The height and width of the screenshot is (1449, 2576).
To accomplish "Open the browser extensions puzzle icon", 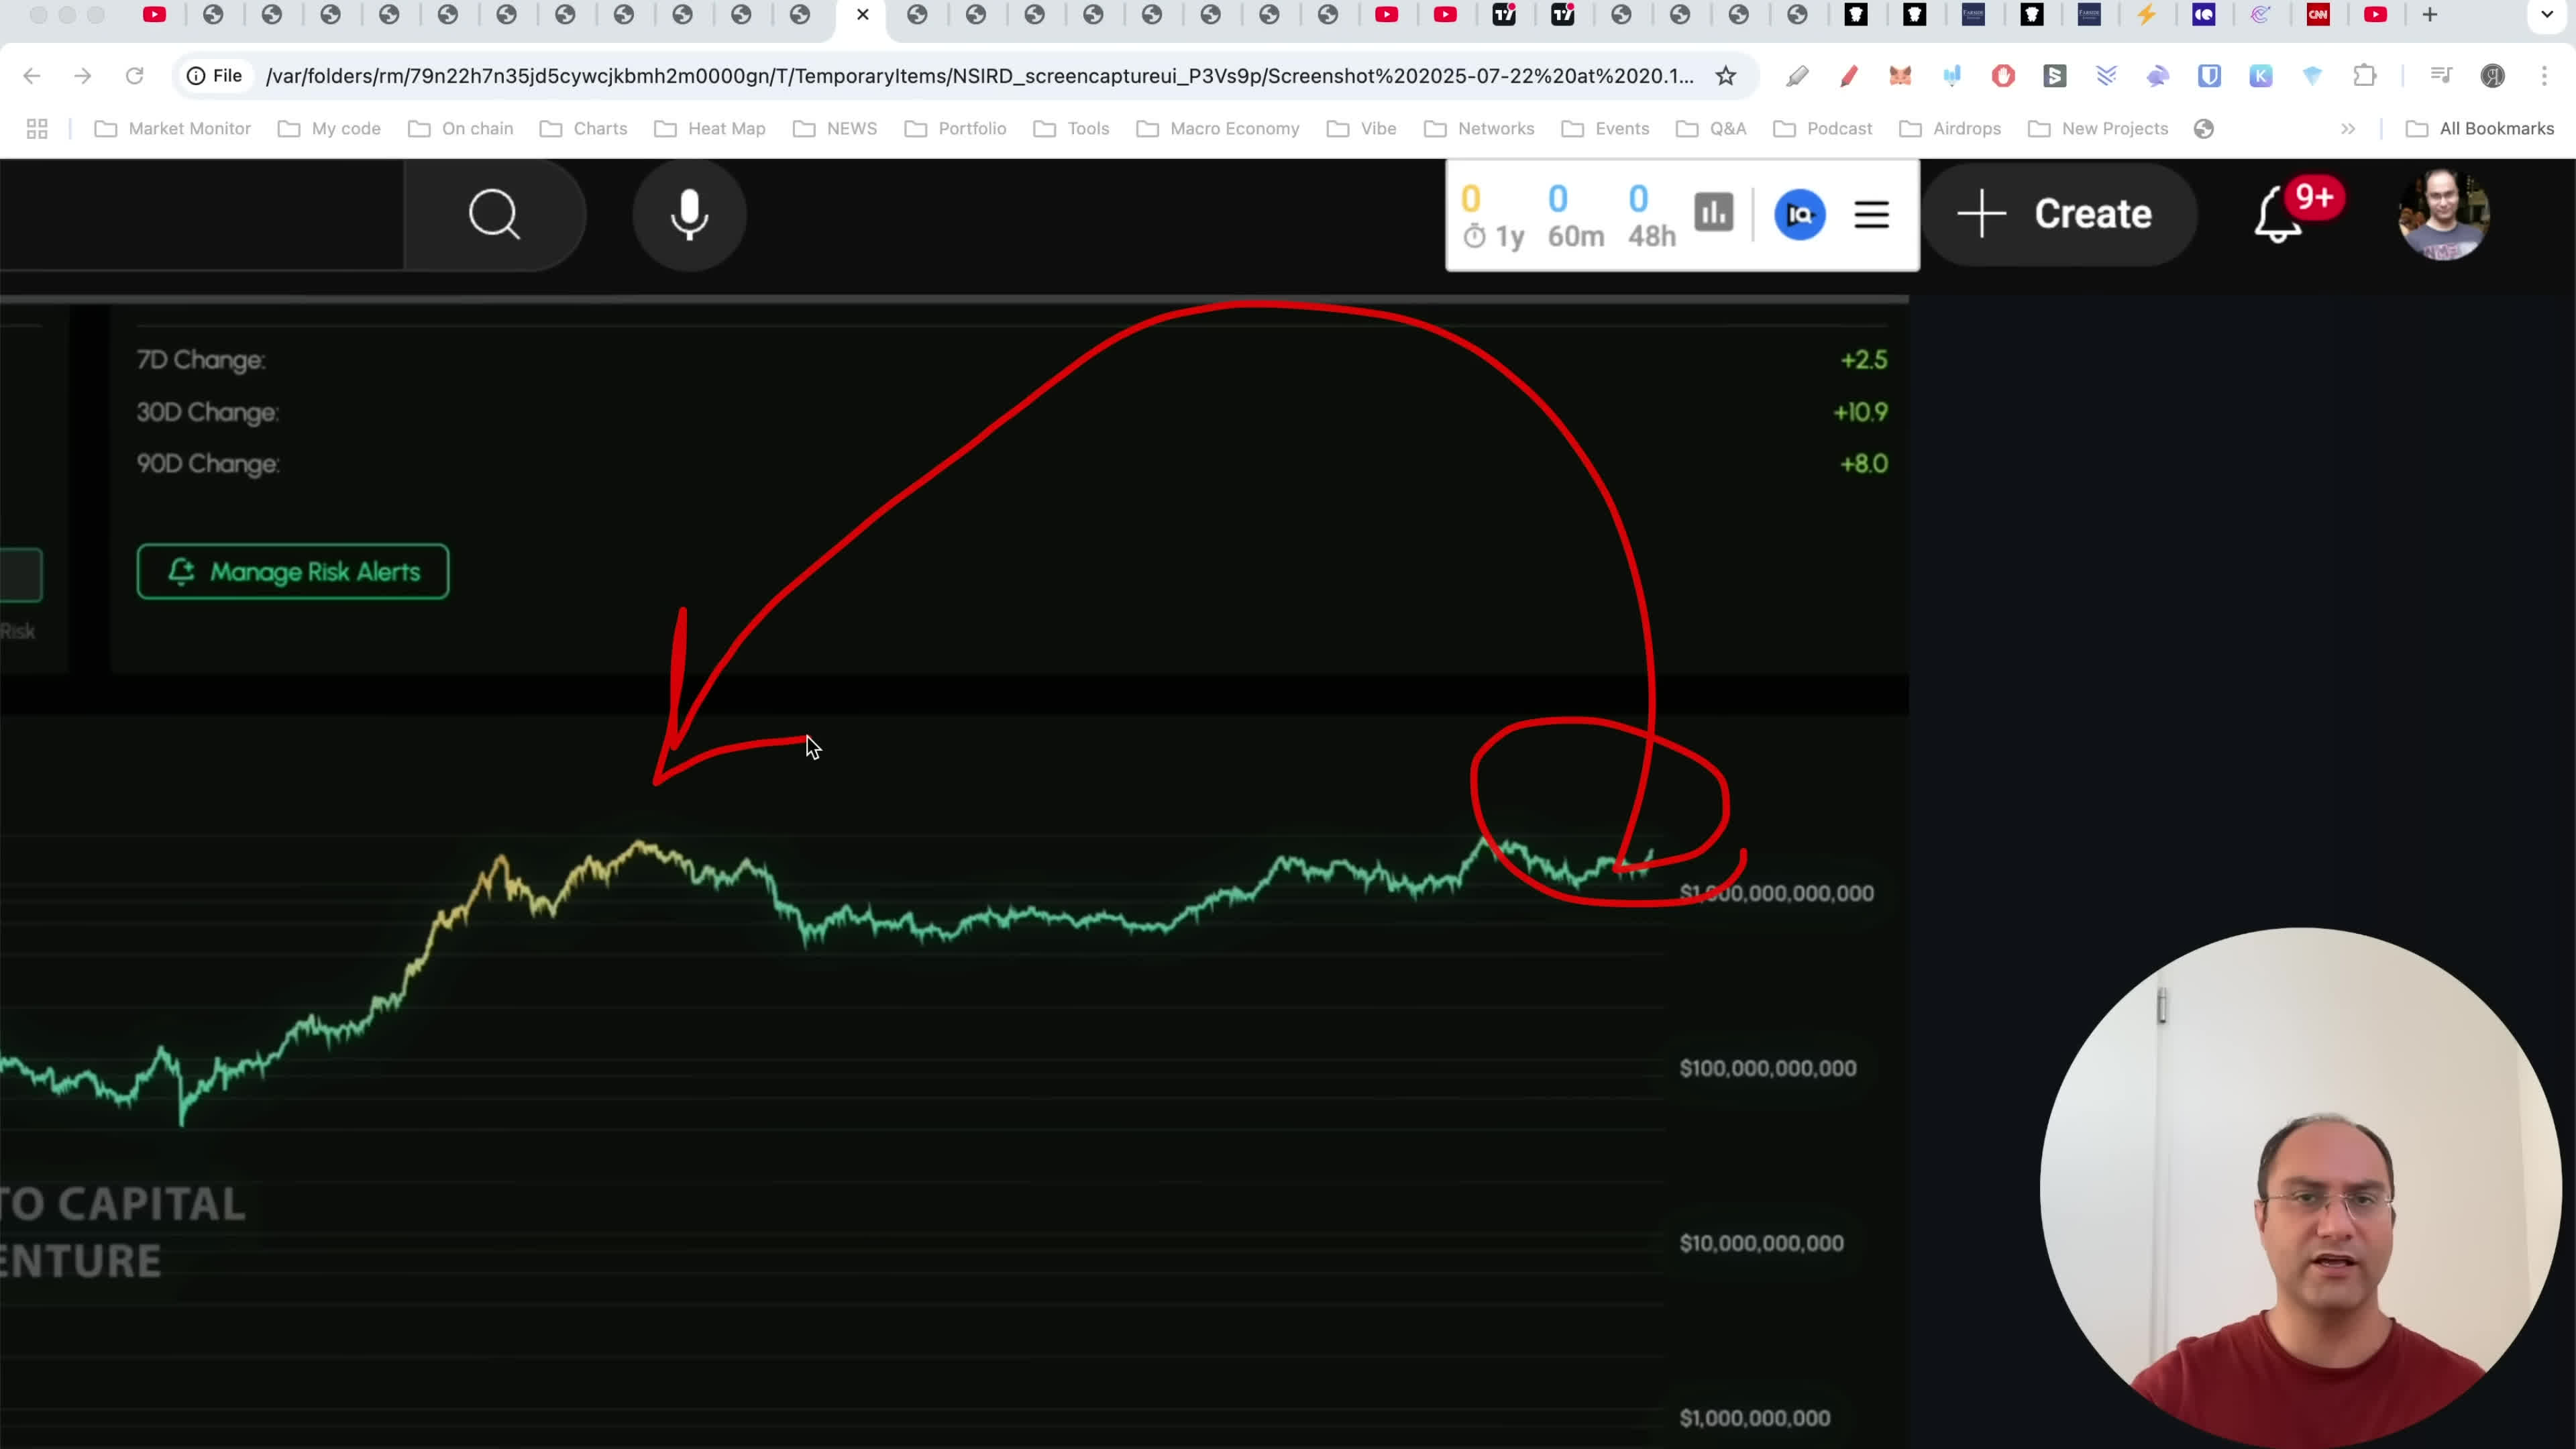I will 2364,76.
